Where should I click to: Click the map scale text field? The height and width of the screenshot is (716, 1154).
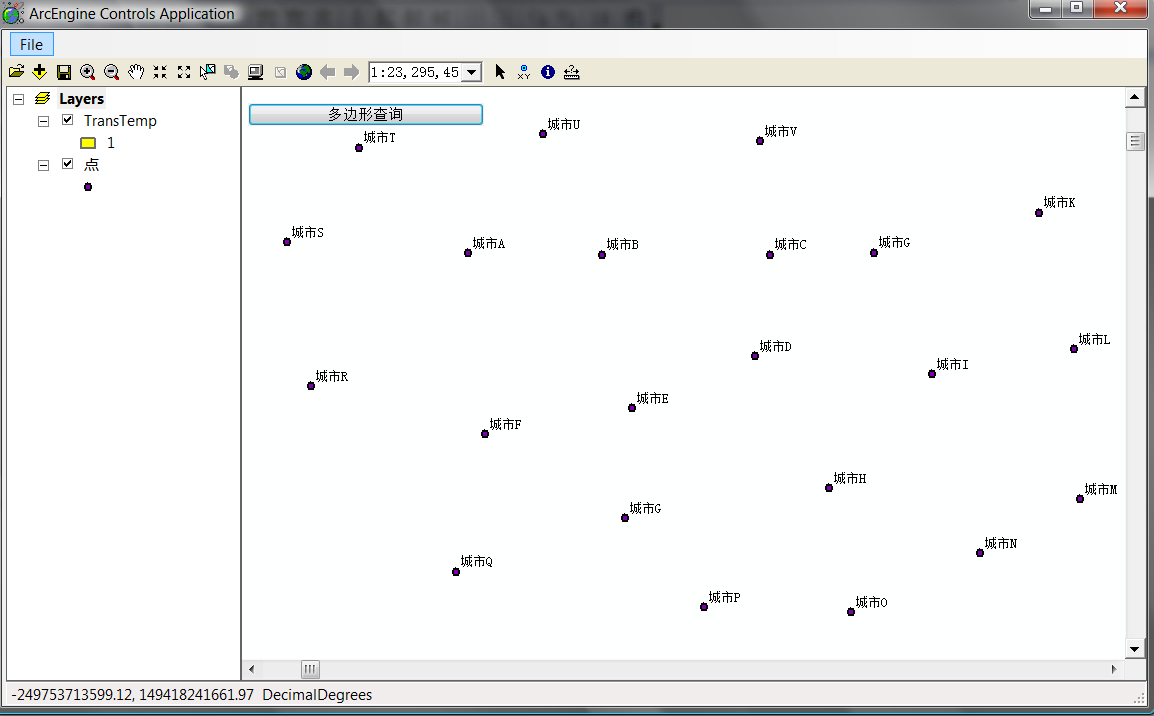(x=415, y=72)
